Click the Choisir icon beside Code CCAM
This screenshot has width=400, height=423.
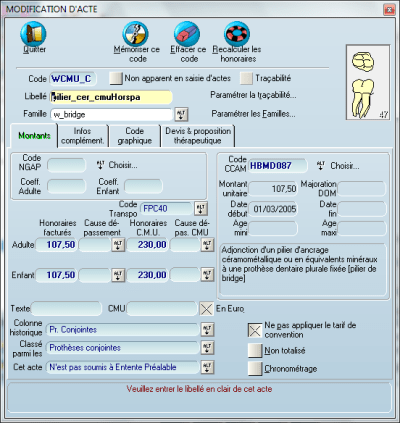(x=321, y=166)
